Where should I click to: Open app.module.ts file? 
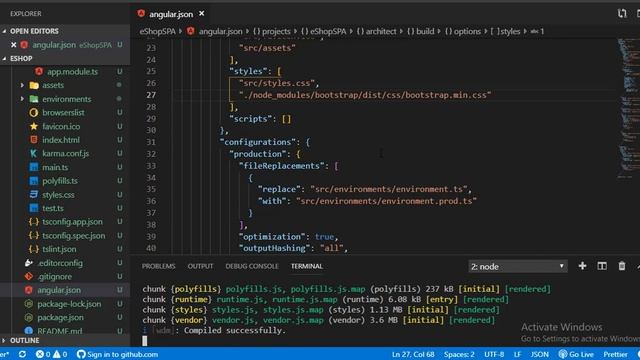click(x=72, y=71)
